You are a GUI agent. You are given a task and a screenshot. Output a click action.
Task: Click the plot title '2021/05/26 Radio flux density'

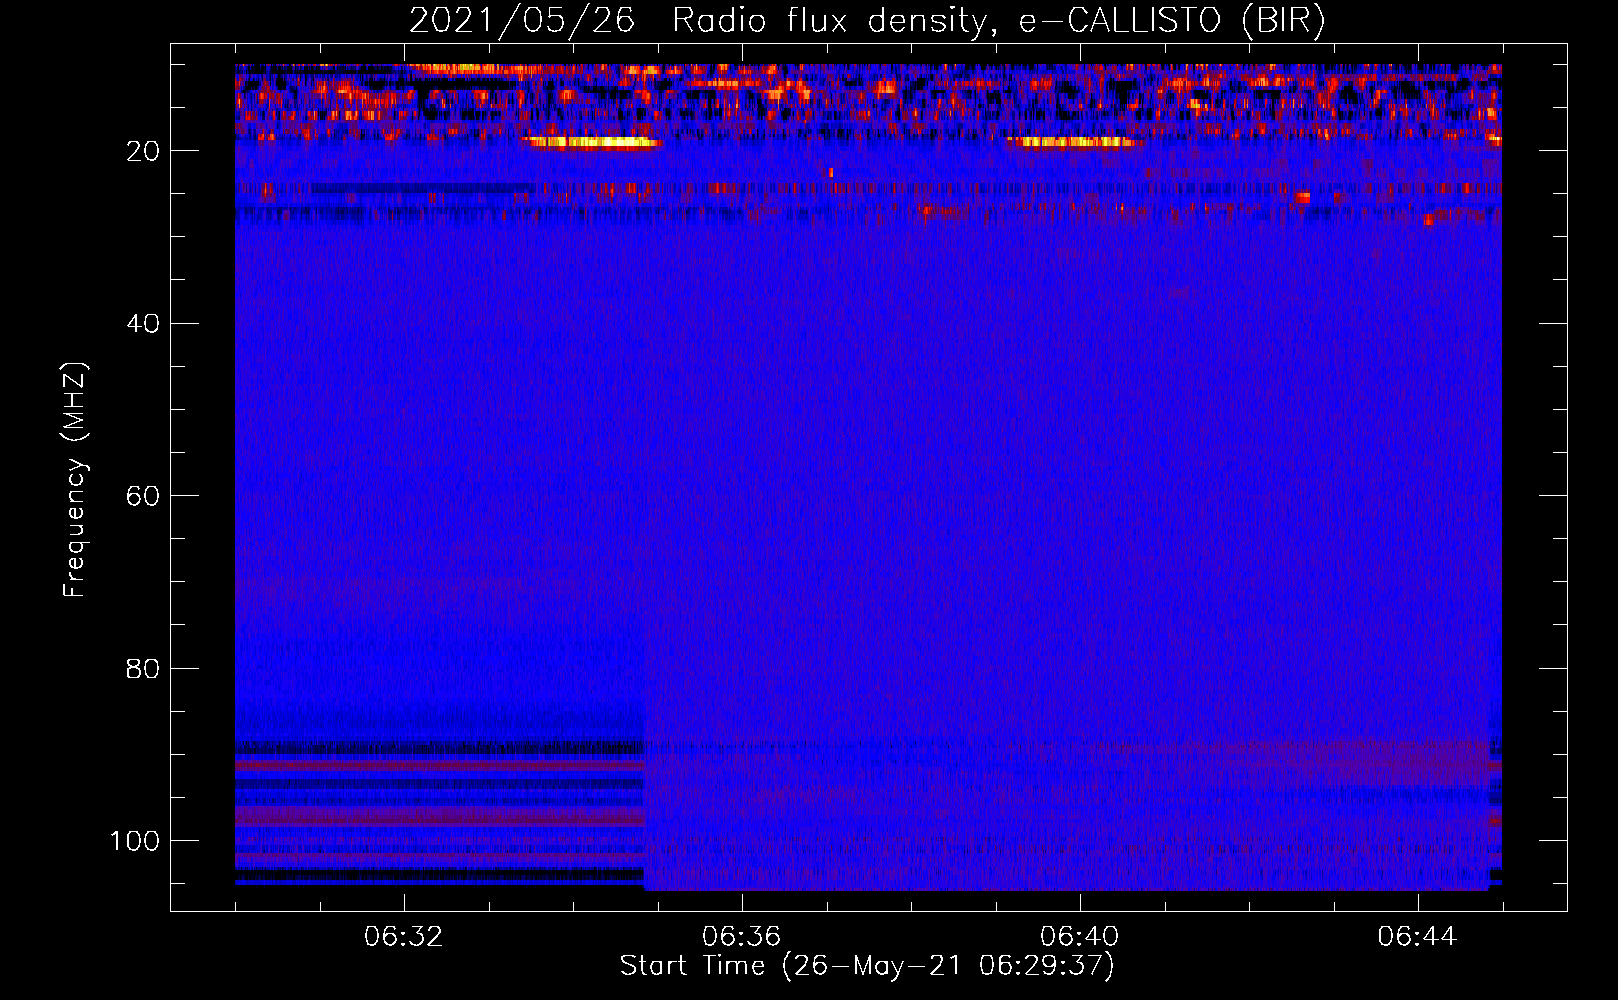[867, 20]
